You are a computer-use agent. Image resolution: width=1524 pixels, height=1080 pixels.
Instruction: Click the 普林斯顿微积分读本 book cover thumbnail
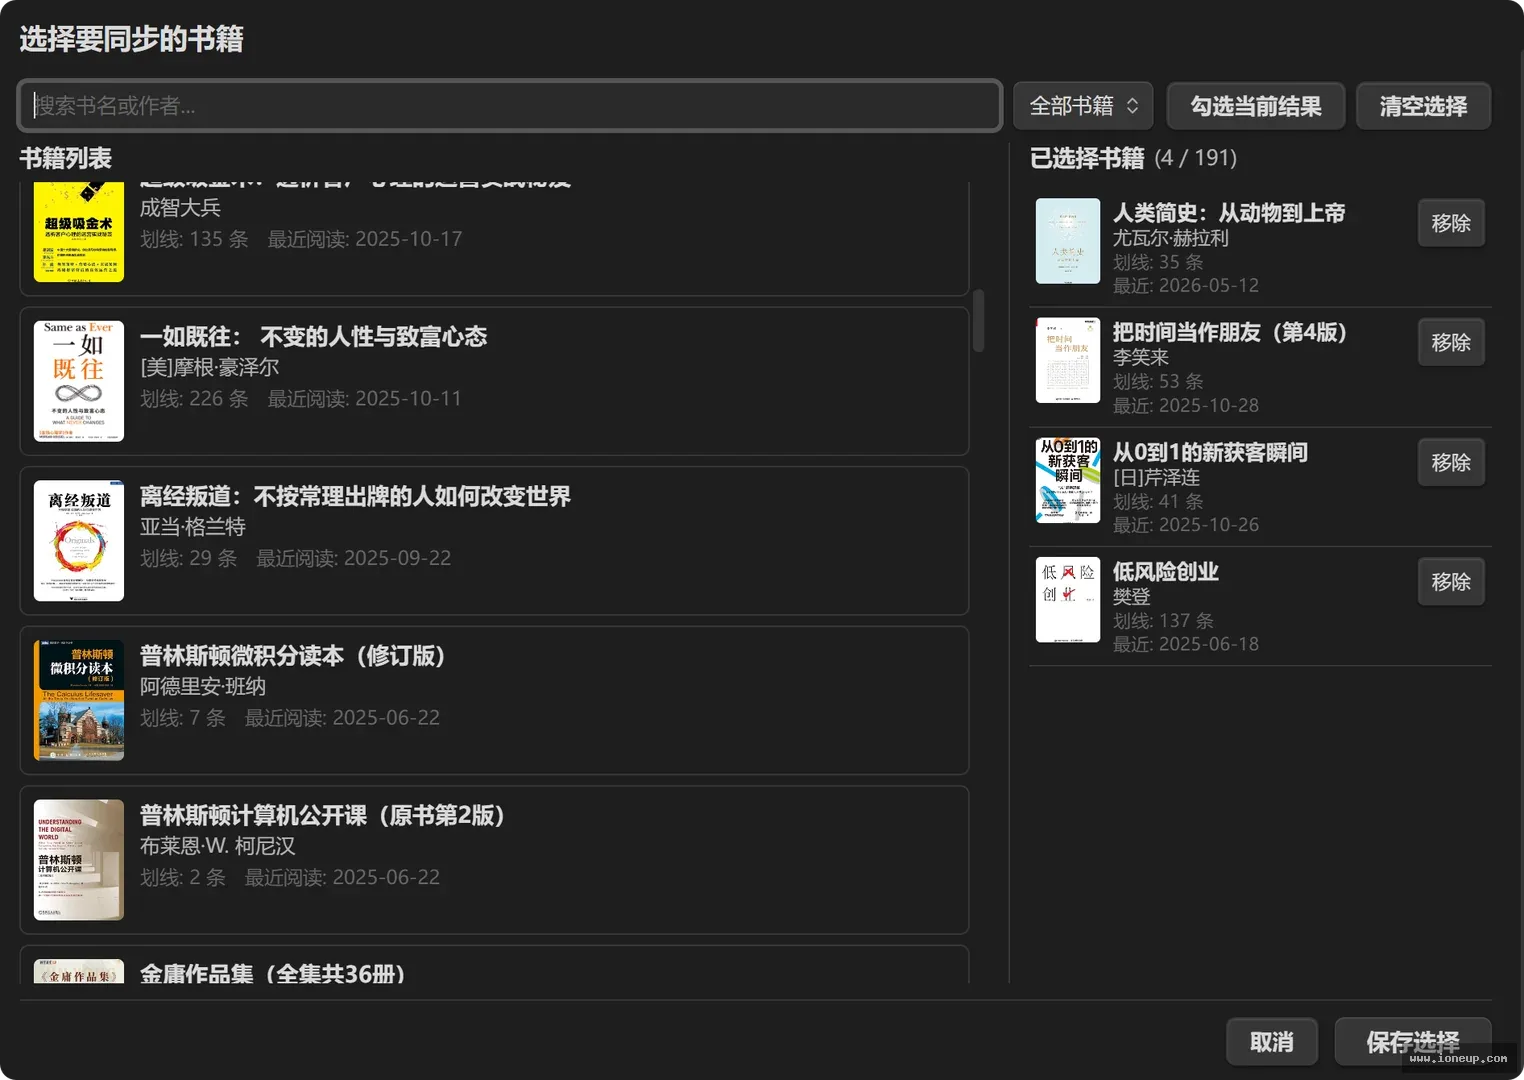coord(79,700)
